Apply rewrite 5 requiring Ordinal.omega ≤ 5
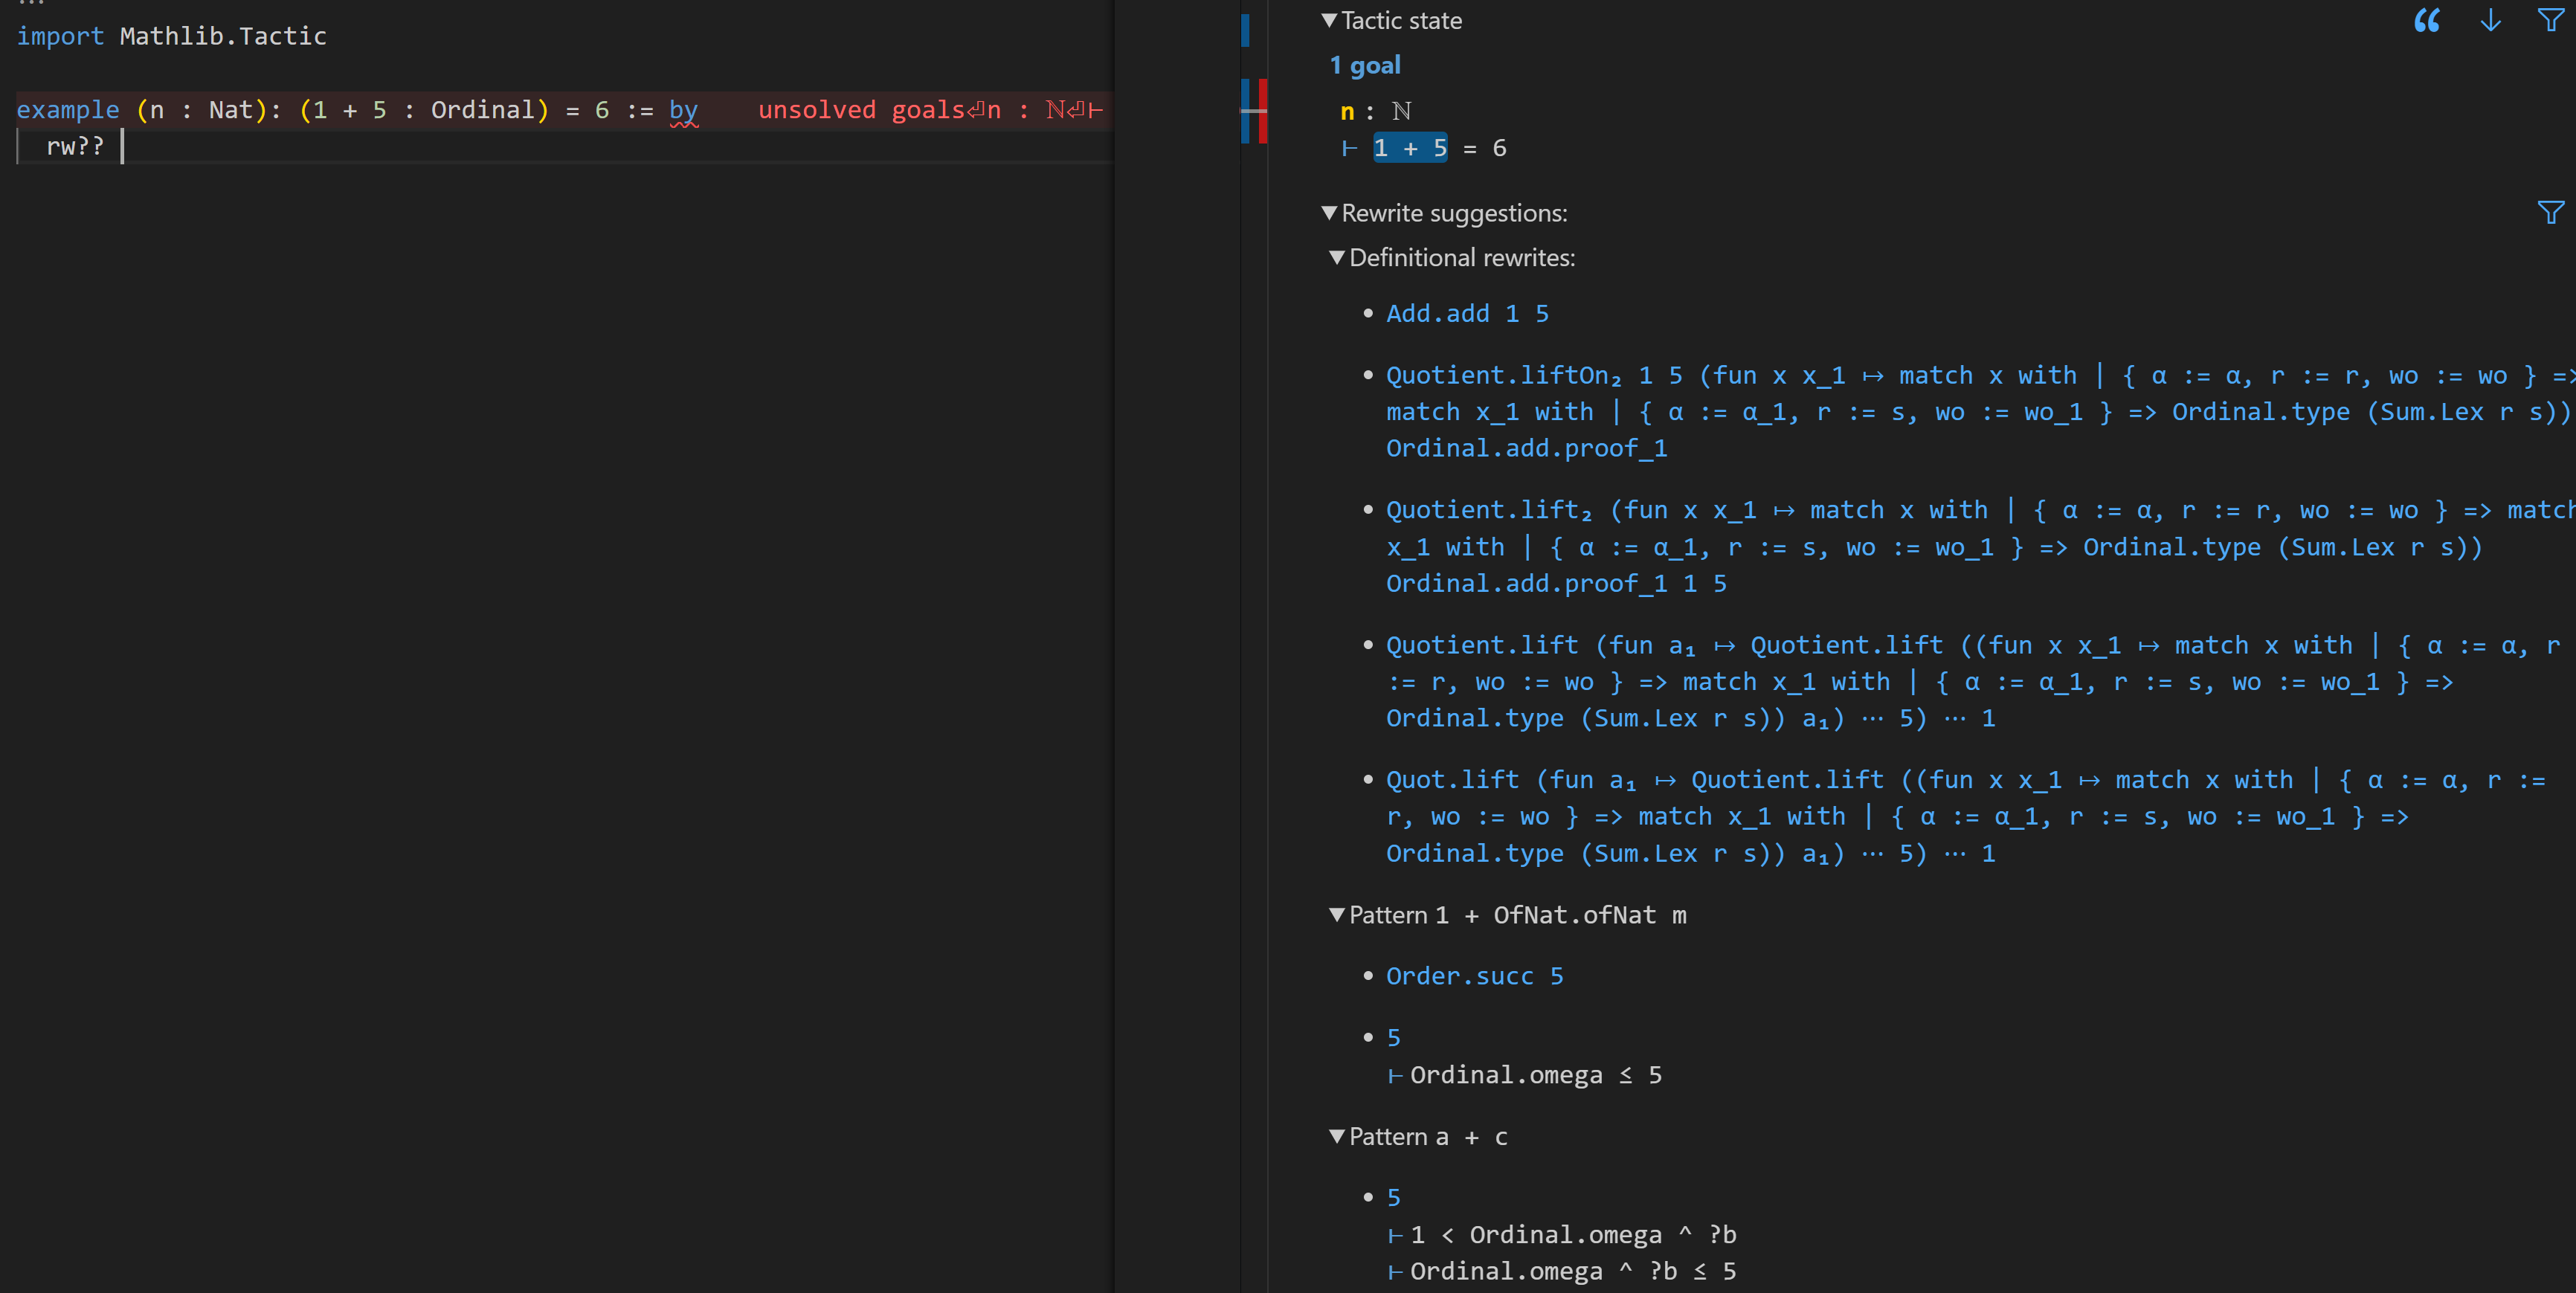 tap(1393, 1039)
